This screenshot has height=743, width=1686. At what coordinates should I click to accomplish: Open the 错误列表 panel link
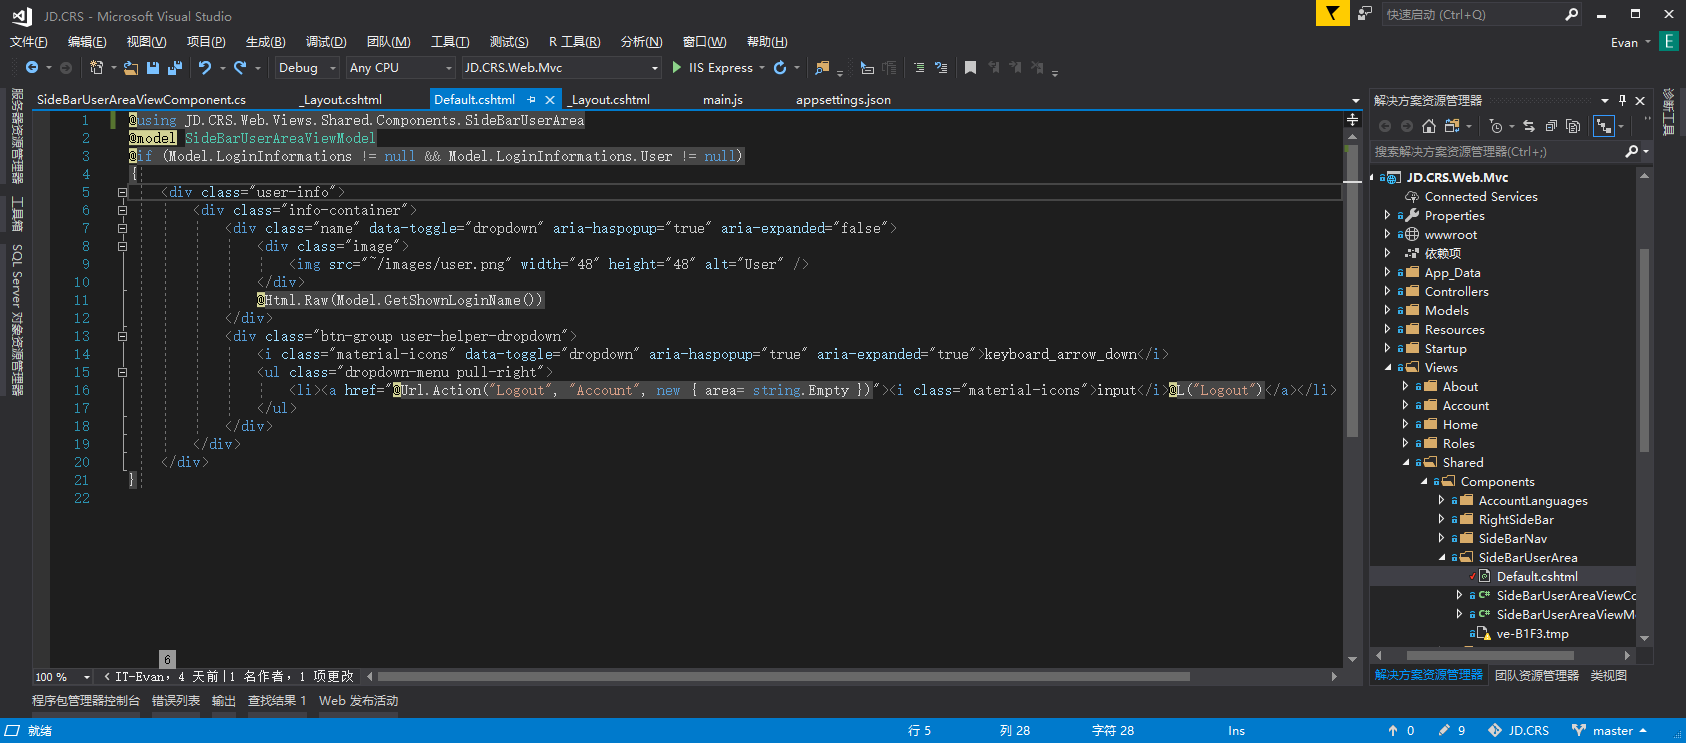[176, 701]
